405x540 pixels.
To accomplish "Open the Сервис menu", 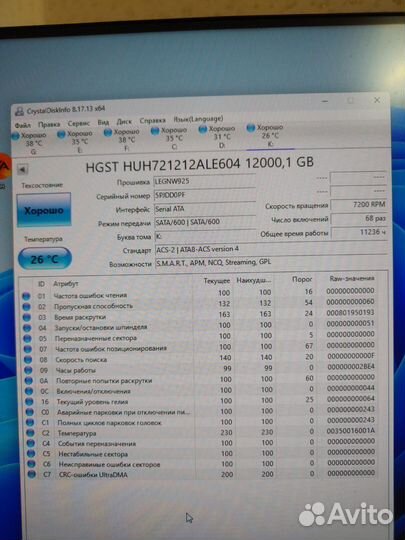I will (x=79, y=123).
